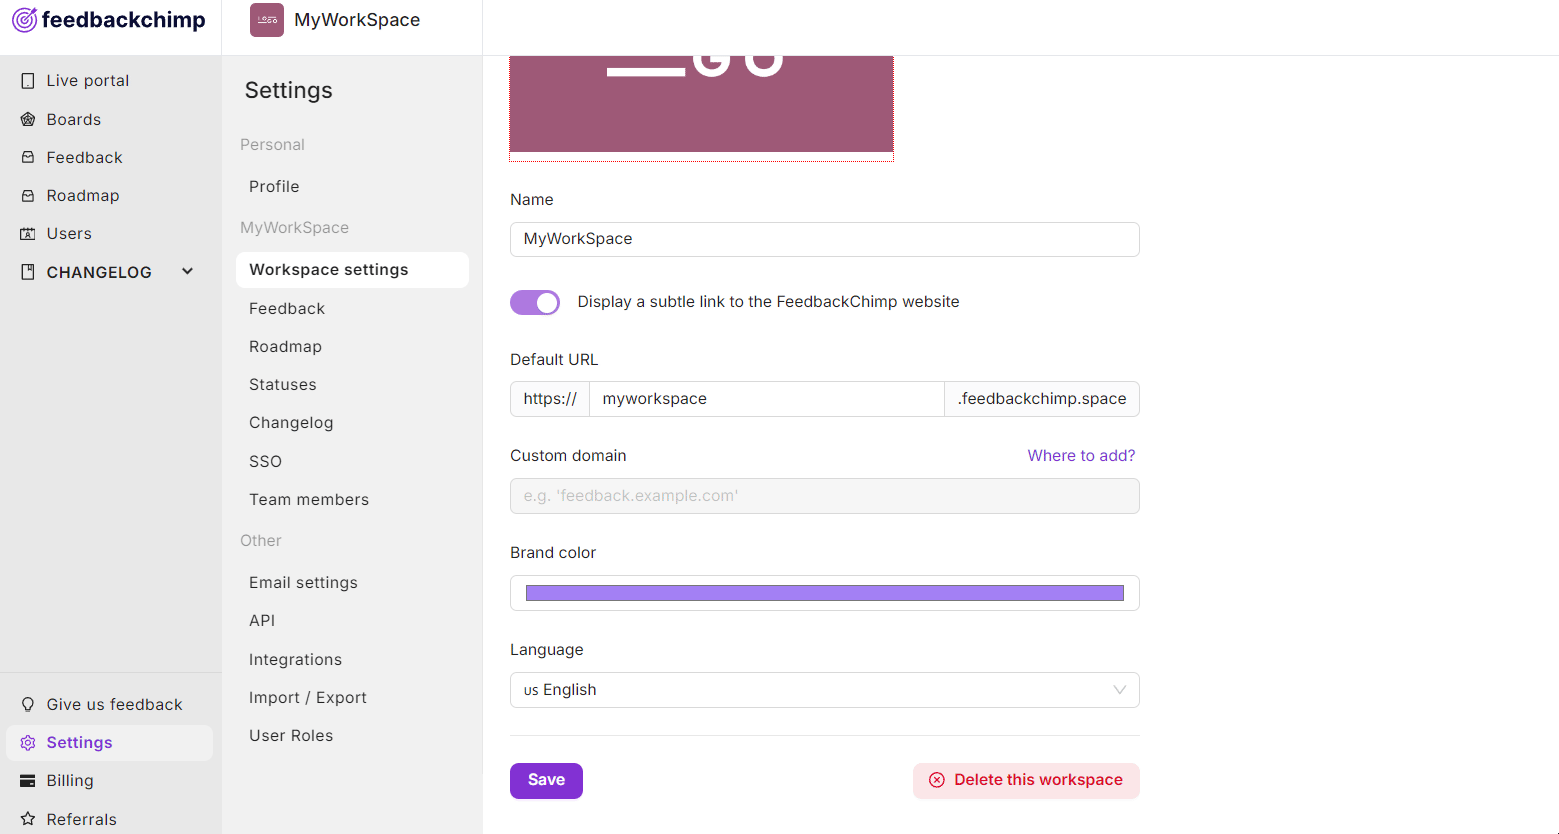Click the MyWorkSpace logo thumbnail in header

(267, 20)
